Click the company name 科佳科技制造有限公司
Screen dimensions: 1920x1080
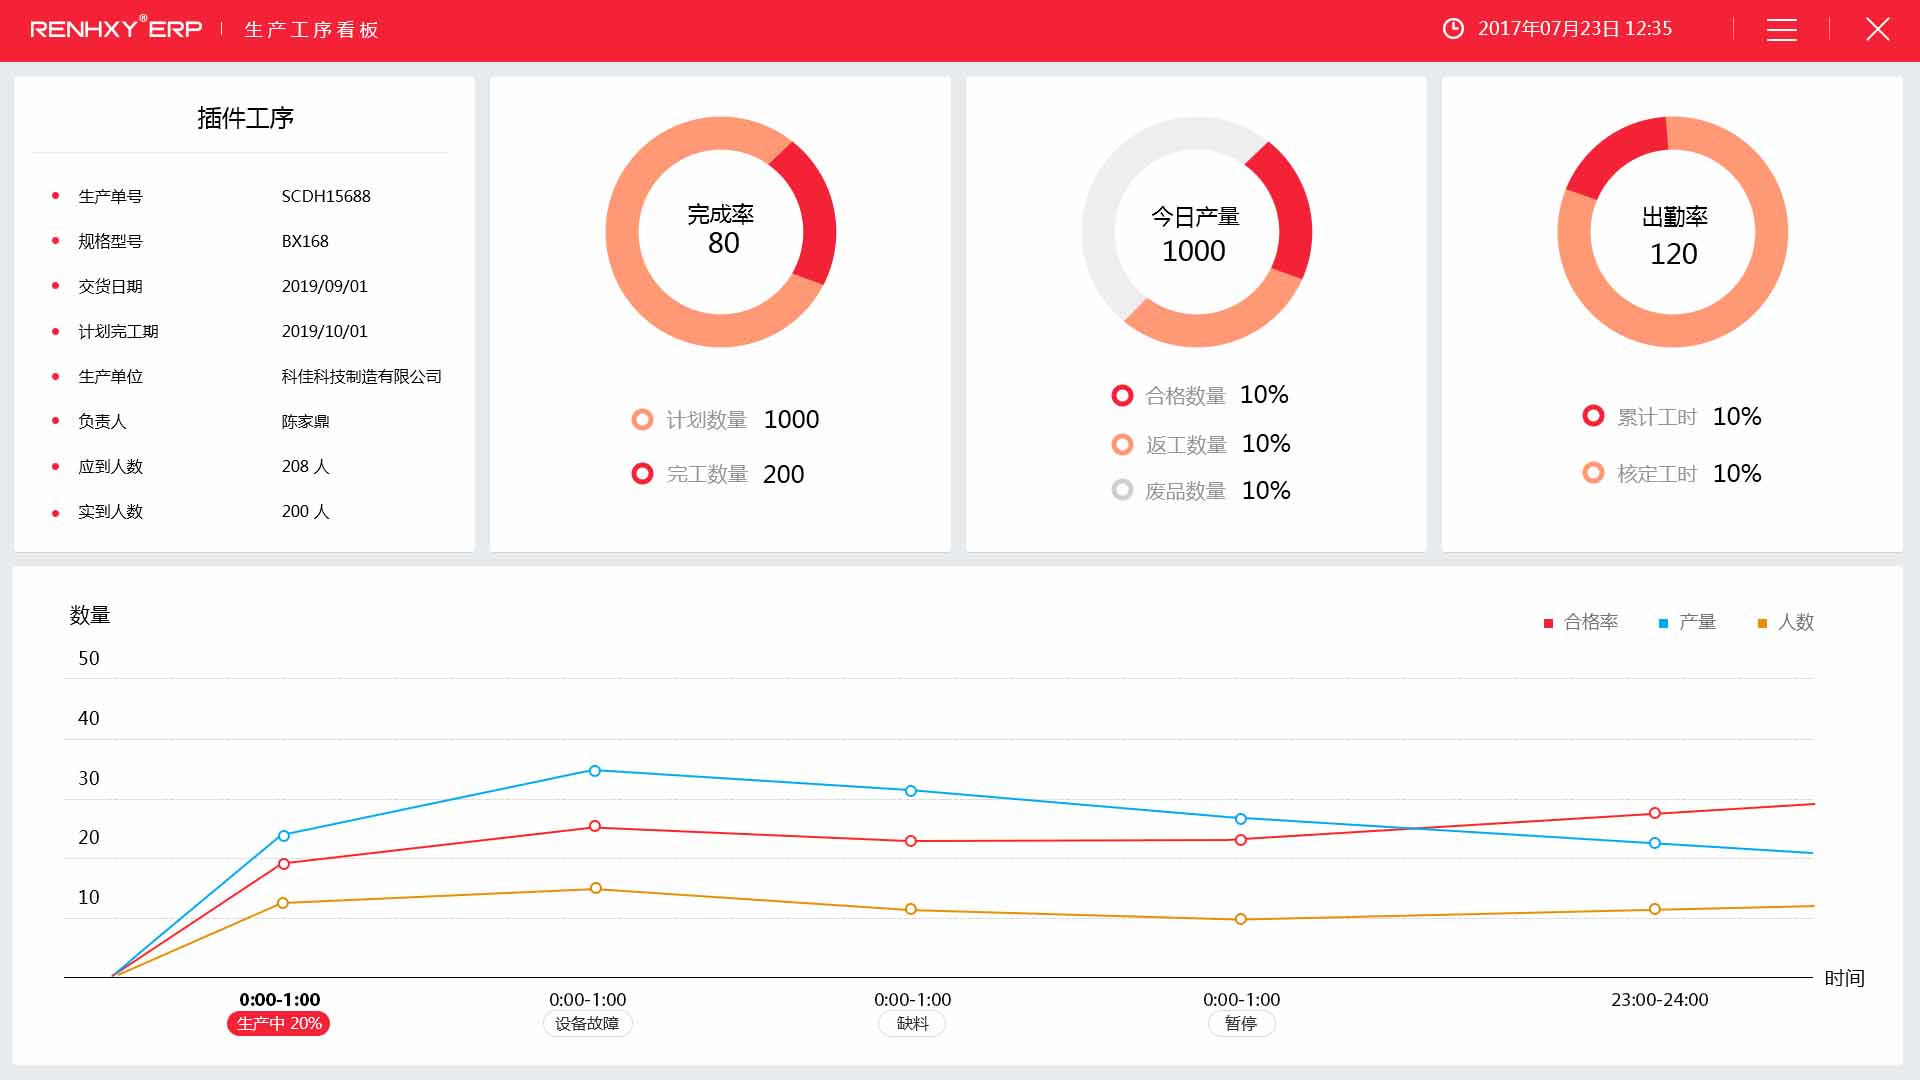(x=361, y=376)
